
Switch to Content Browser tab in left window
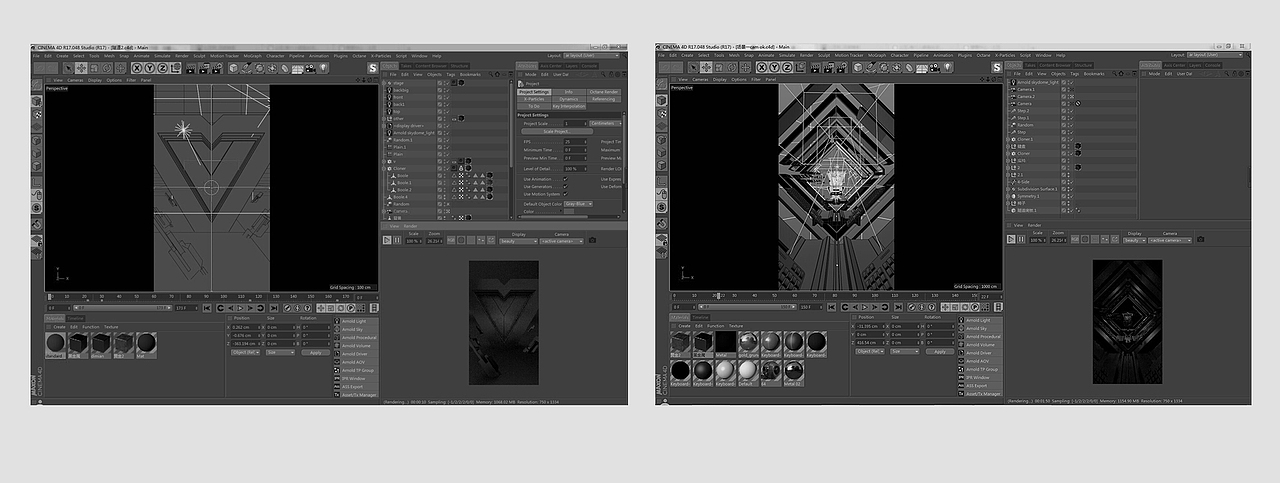point(431,66)
